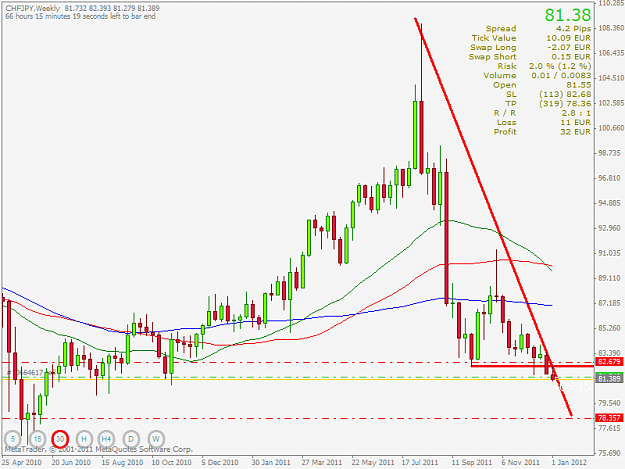Viewport: 625px width, 469px height.
Task: Click the Risk value 2.0 % (1.2 %)
Action: [x=560, y=66]
